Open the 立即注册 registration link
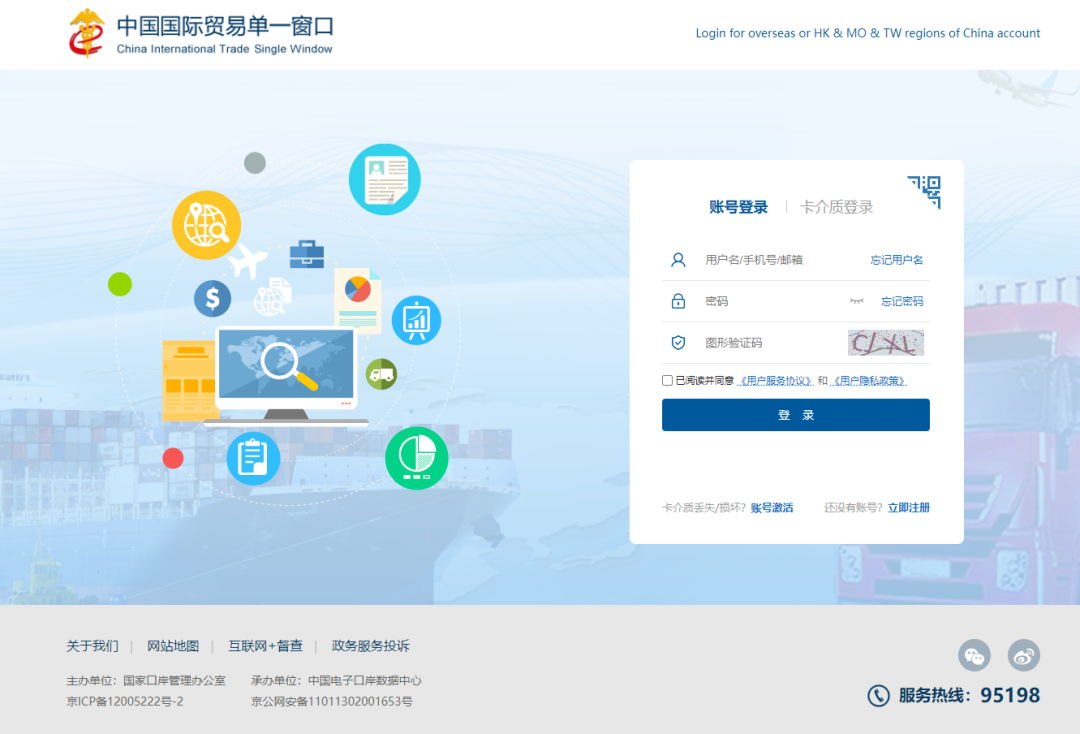The image size is (1080, 734). (908, 508)
